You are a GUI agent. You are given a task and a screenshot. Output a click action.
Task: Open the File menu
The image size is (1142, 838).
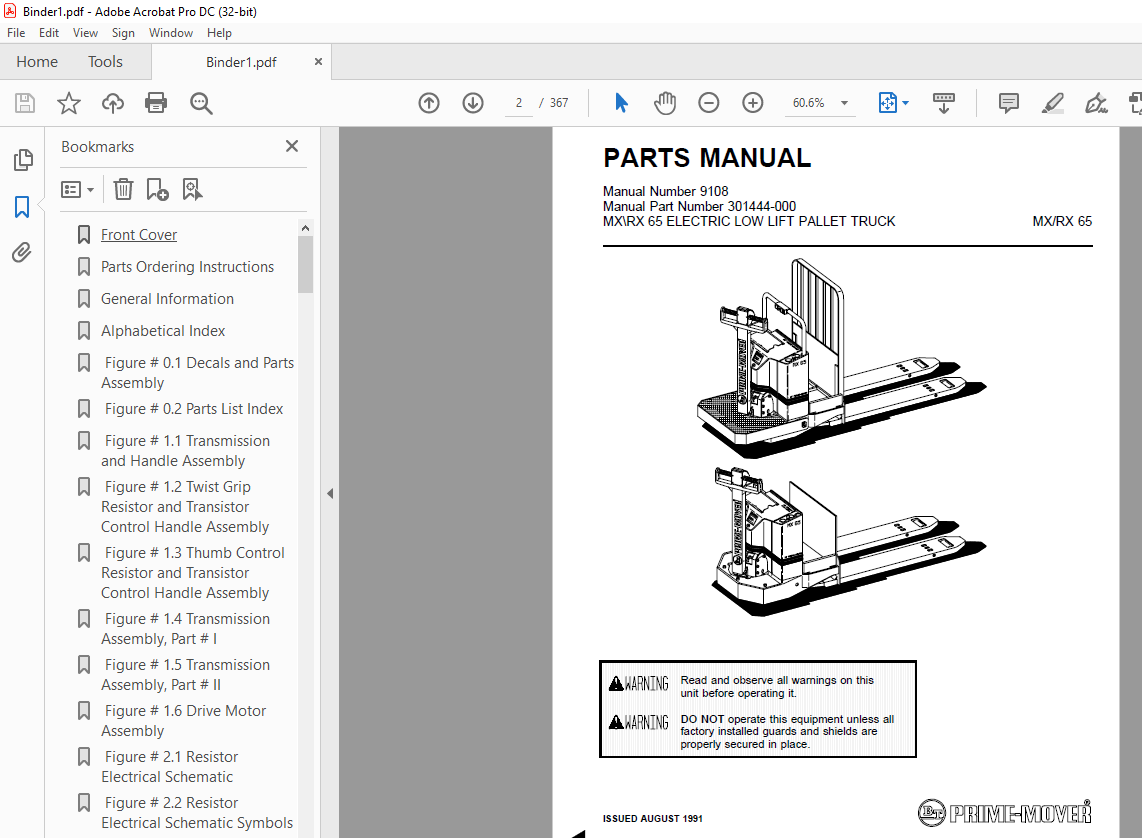click(16, 33)
